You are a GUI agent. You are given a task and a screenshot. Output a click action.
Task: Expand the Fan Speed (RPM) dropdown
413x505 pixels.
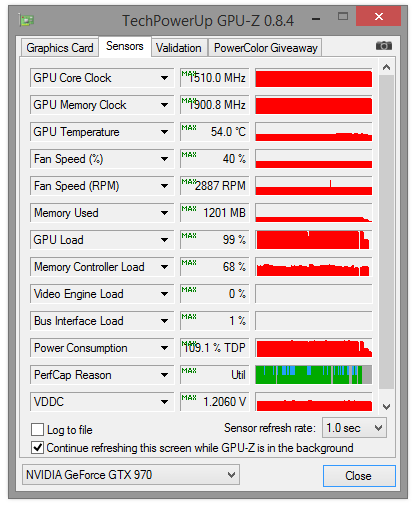pos(164,186)
